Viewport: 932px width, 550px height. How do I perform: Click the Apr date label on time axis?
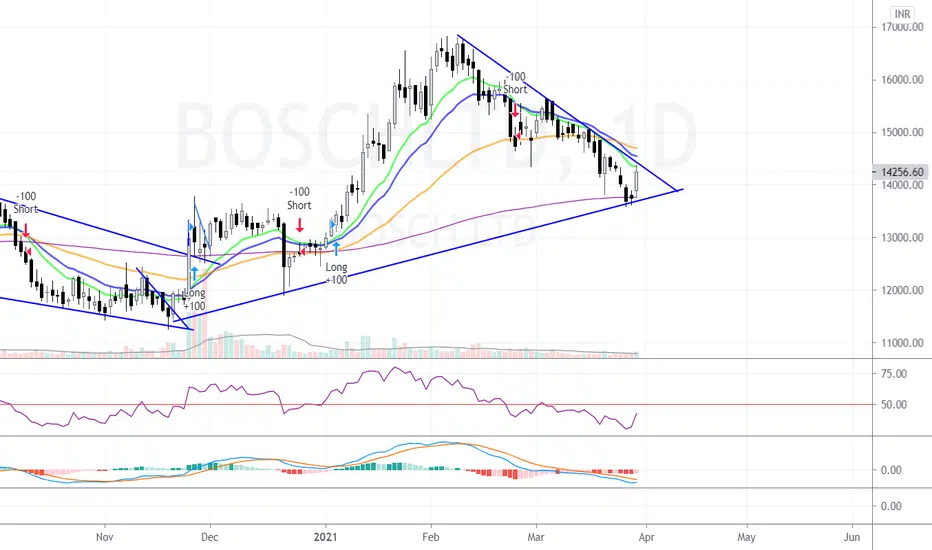646,537
